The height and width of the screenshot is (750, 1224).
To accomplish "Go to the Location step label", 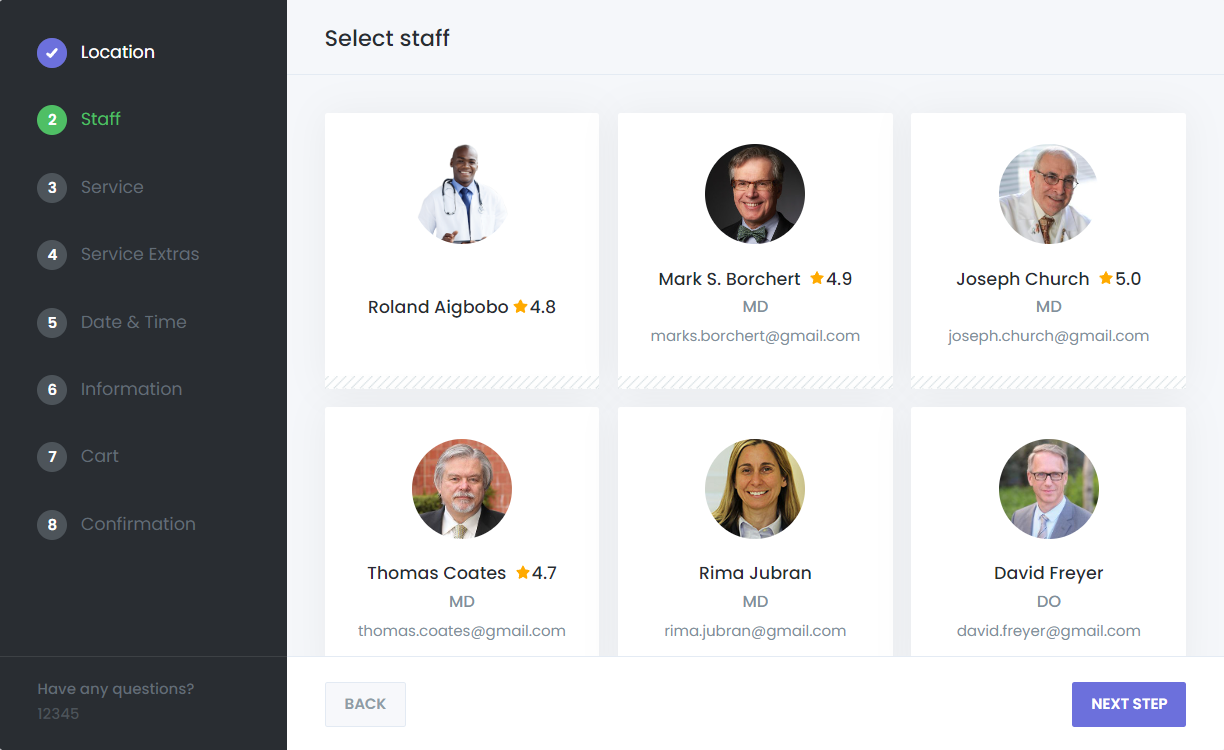I will (x=118, y=52).
